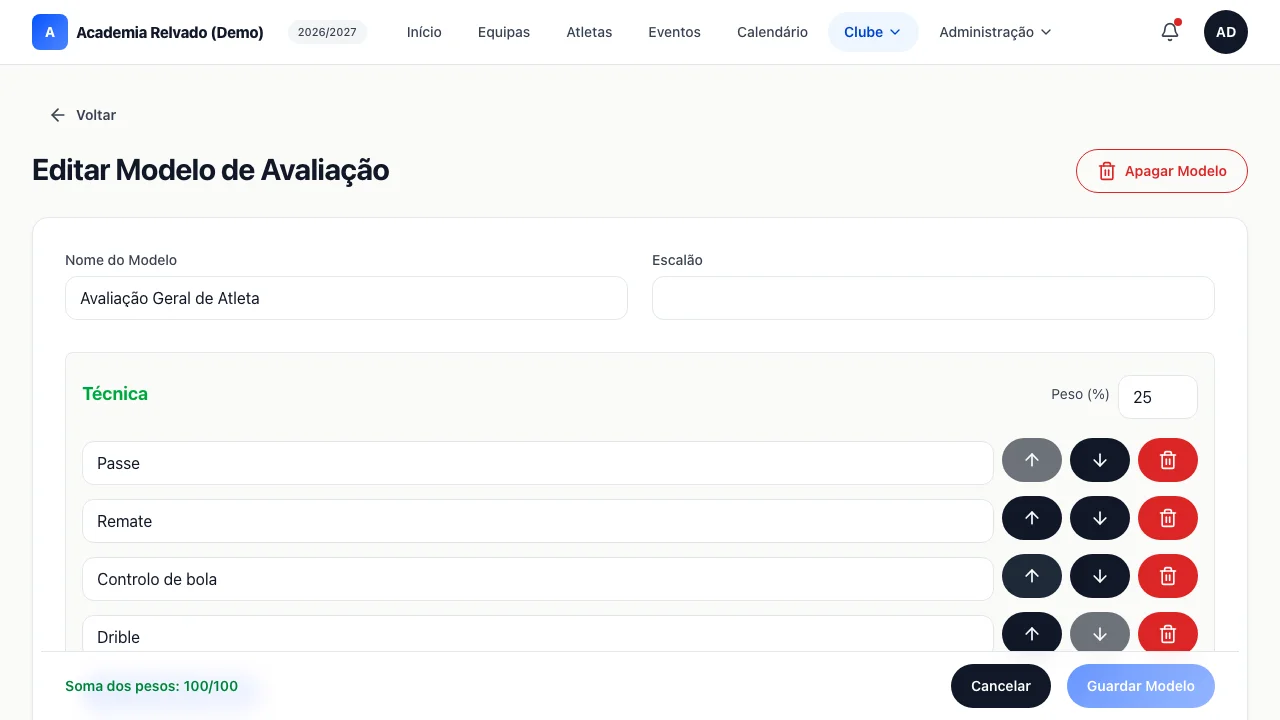The image size is (1280, 720).
Task: Navigate to Atletas
Action: click(589, 32)
